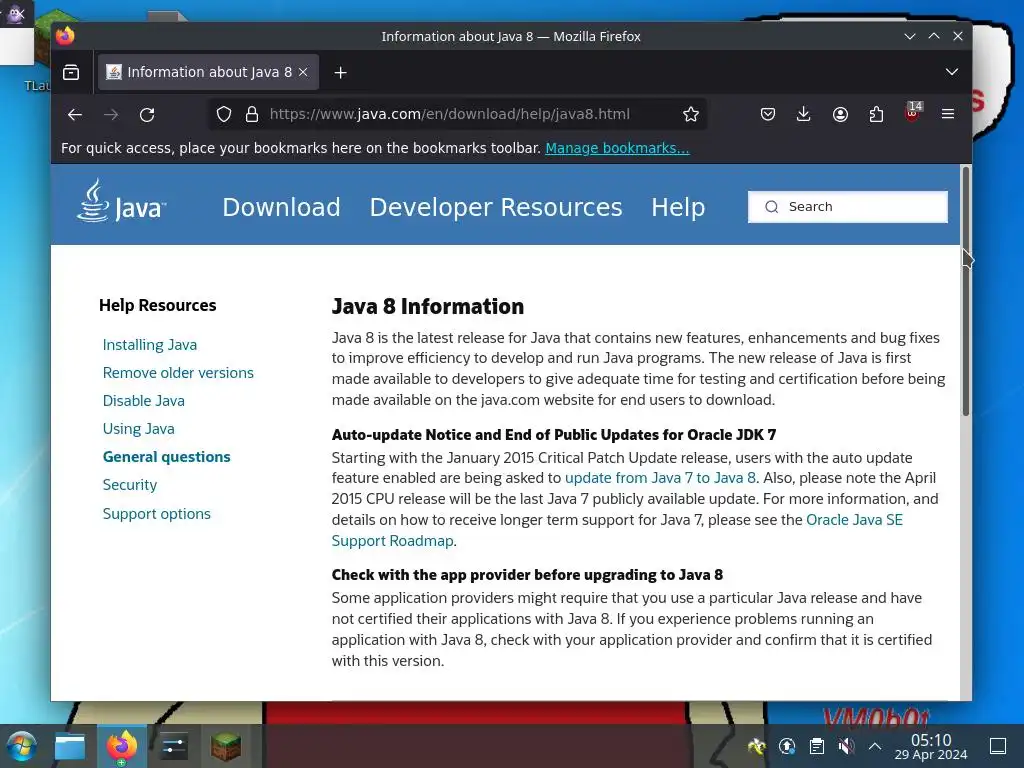Image resolution: width=1024 pixels, height=768 pixels.
Task: Open the Firefox downloads panel
Action: [x=804, y=114]
